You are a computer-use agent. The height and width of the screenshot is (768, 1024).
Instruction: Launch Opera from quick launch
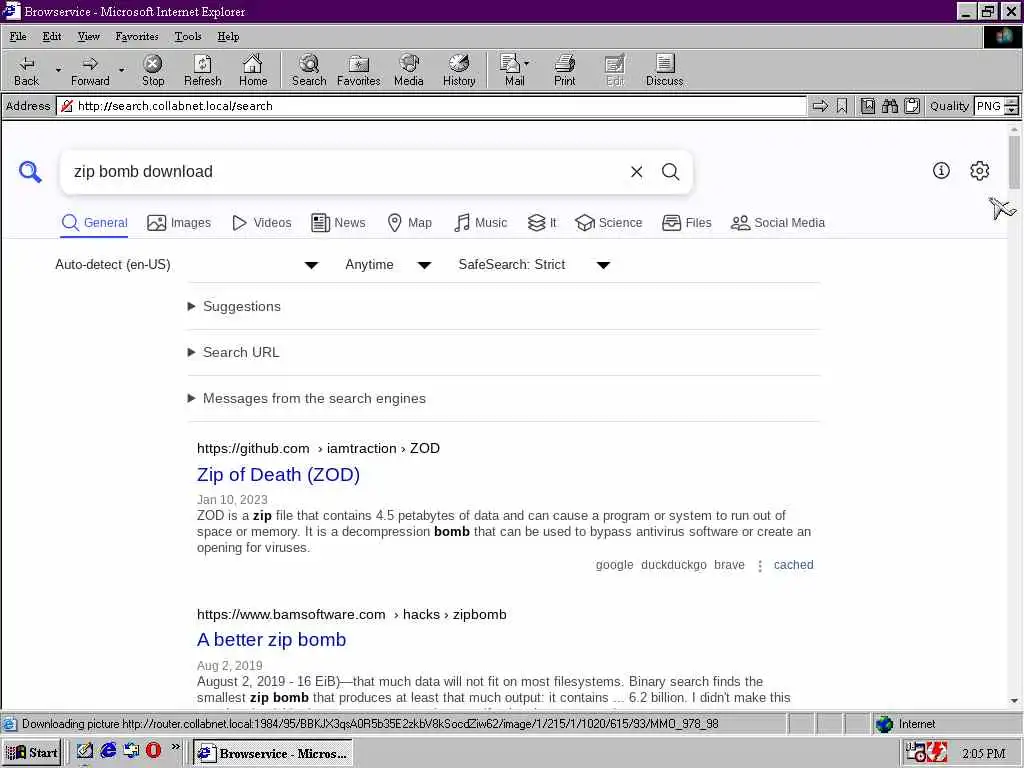153,751
